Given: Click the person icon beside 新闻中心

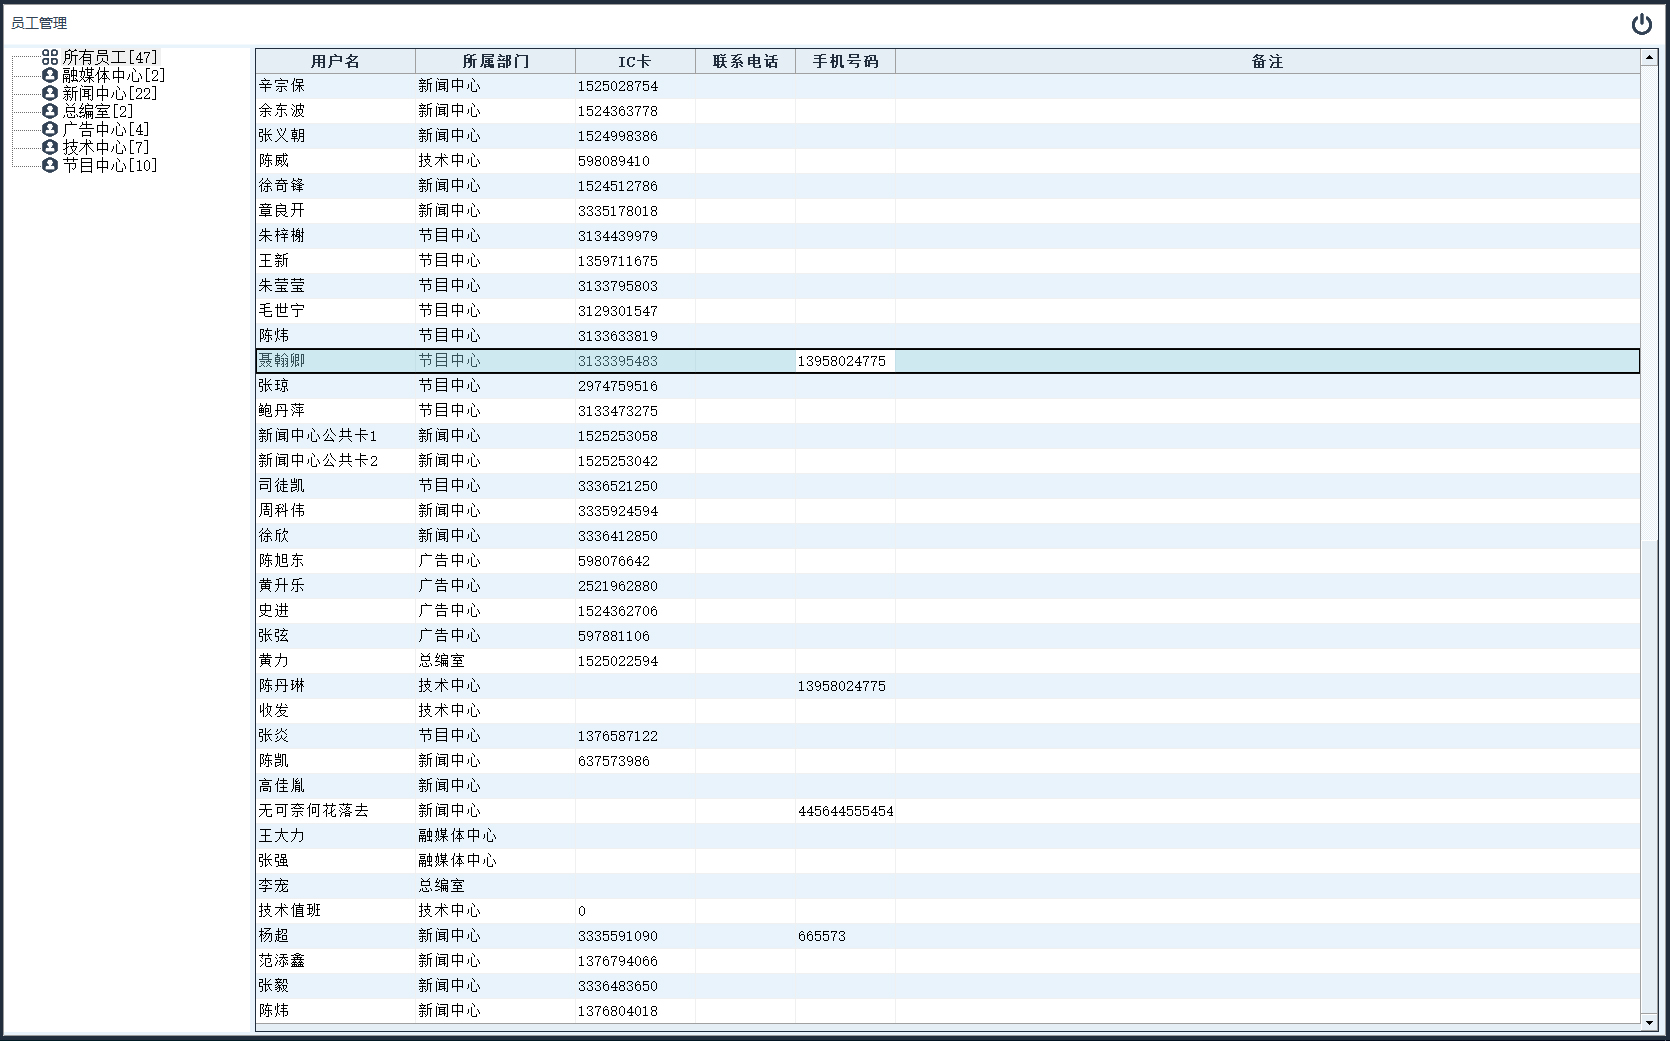Looking at the screenshot, I should tap(50, 93).
